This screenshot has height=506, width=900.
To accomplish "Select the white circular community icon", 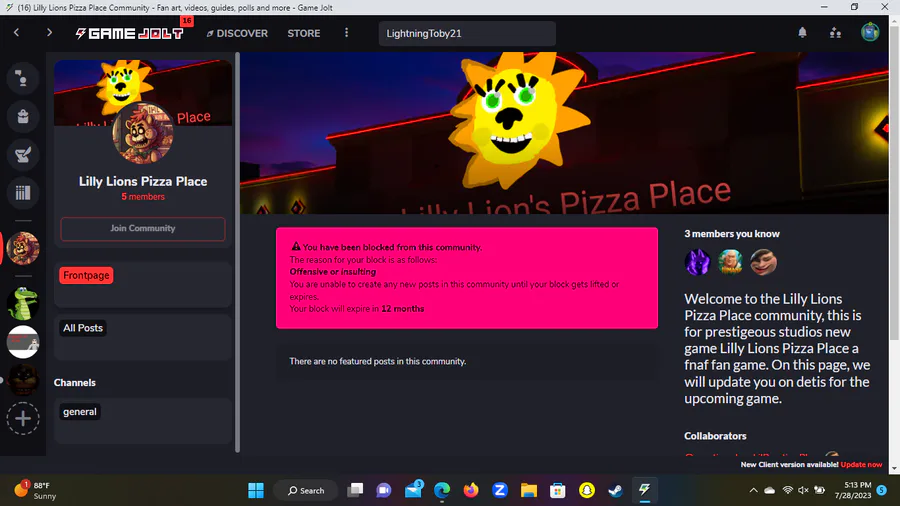I will [23, 341].
